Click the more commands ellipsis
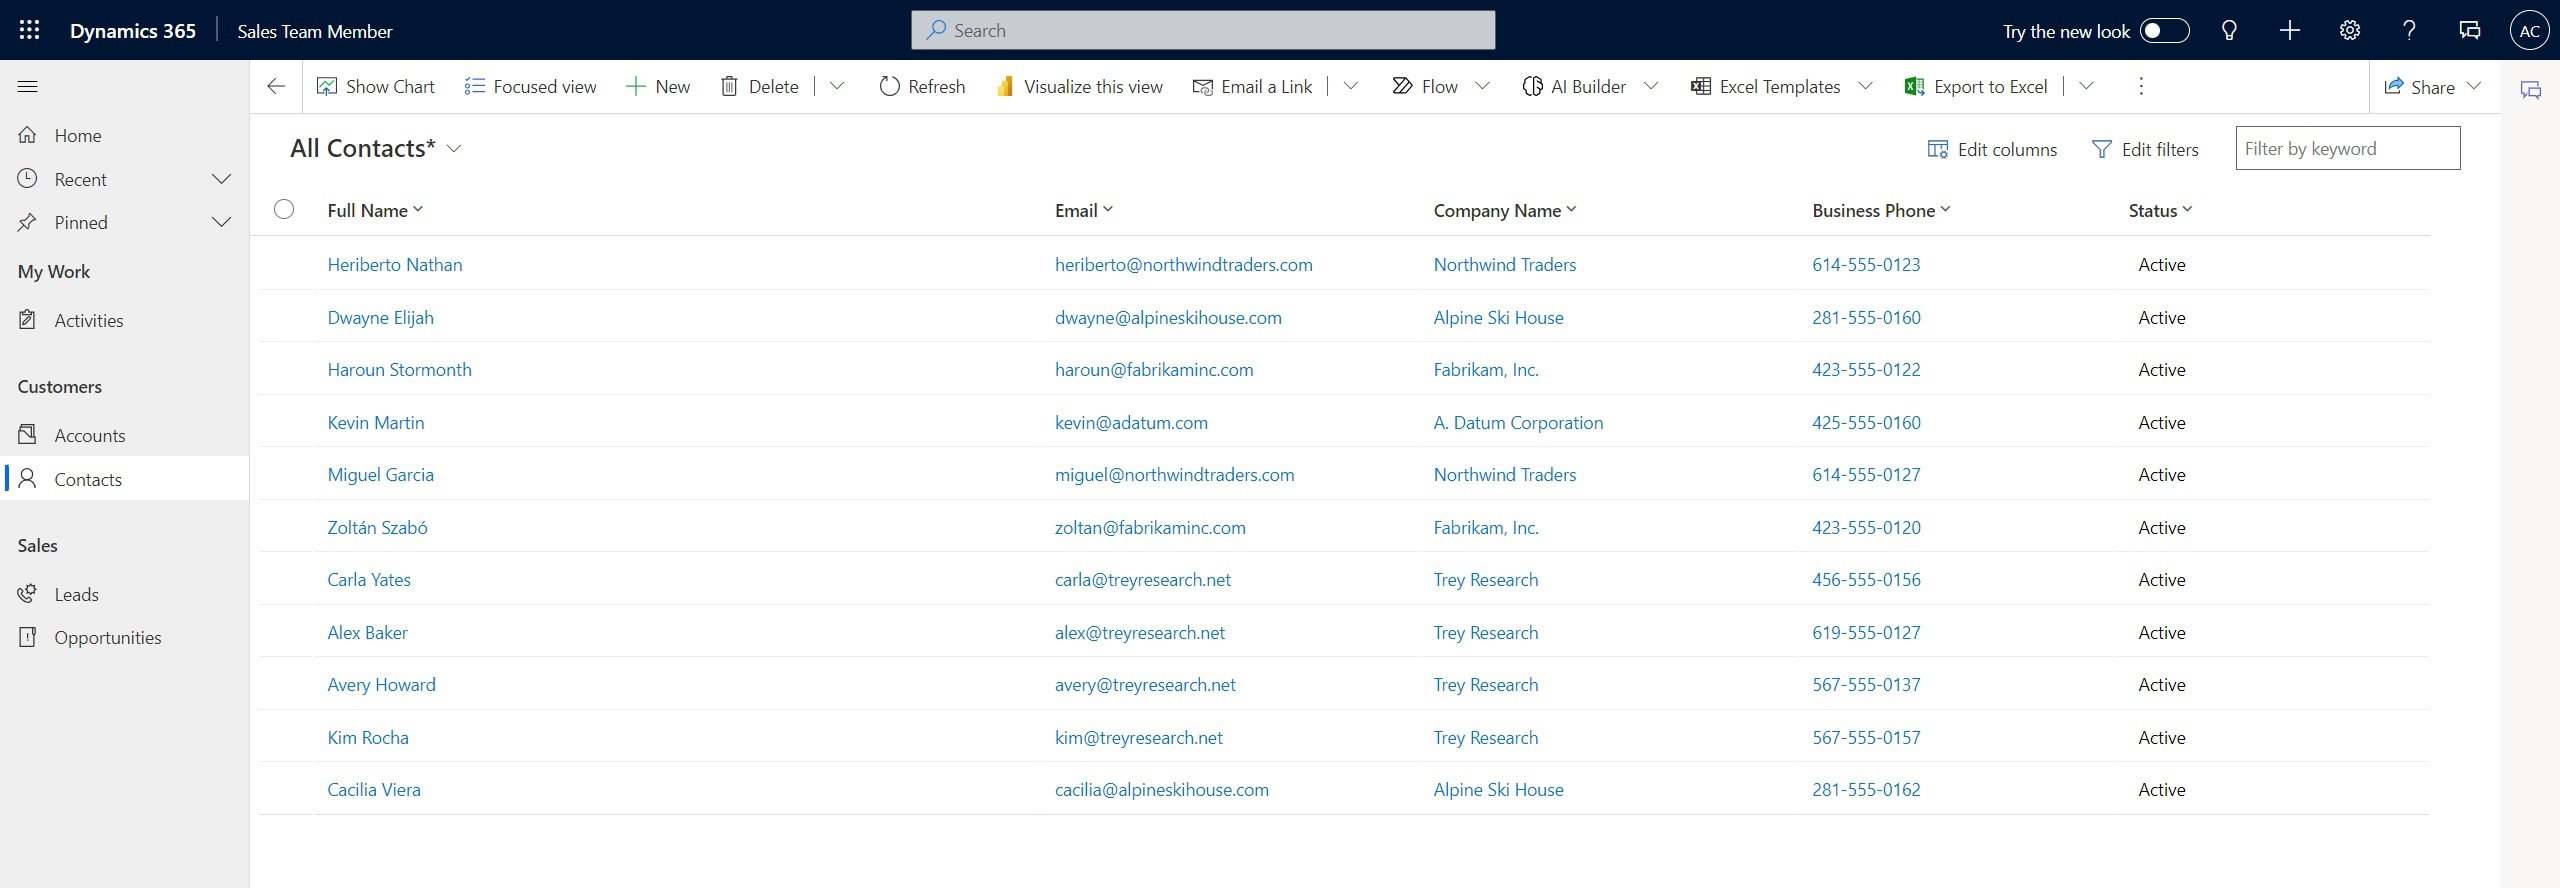 2140,86
